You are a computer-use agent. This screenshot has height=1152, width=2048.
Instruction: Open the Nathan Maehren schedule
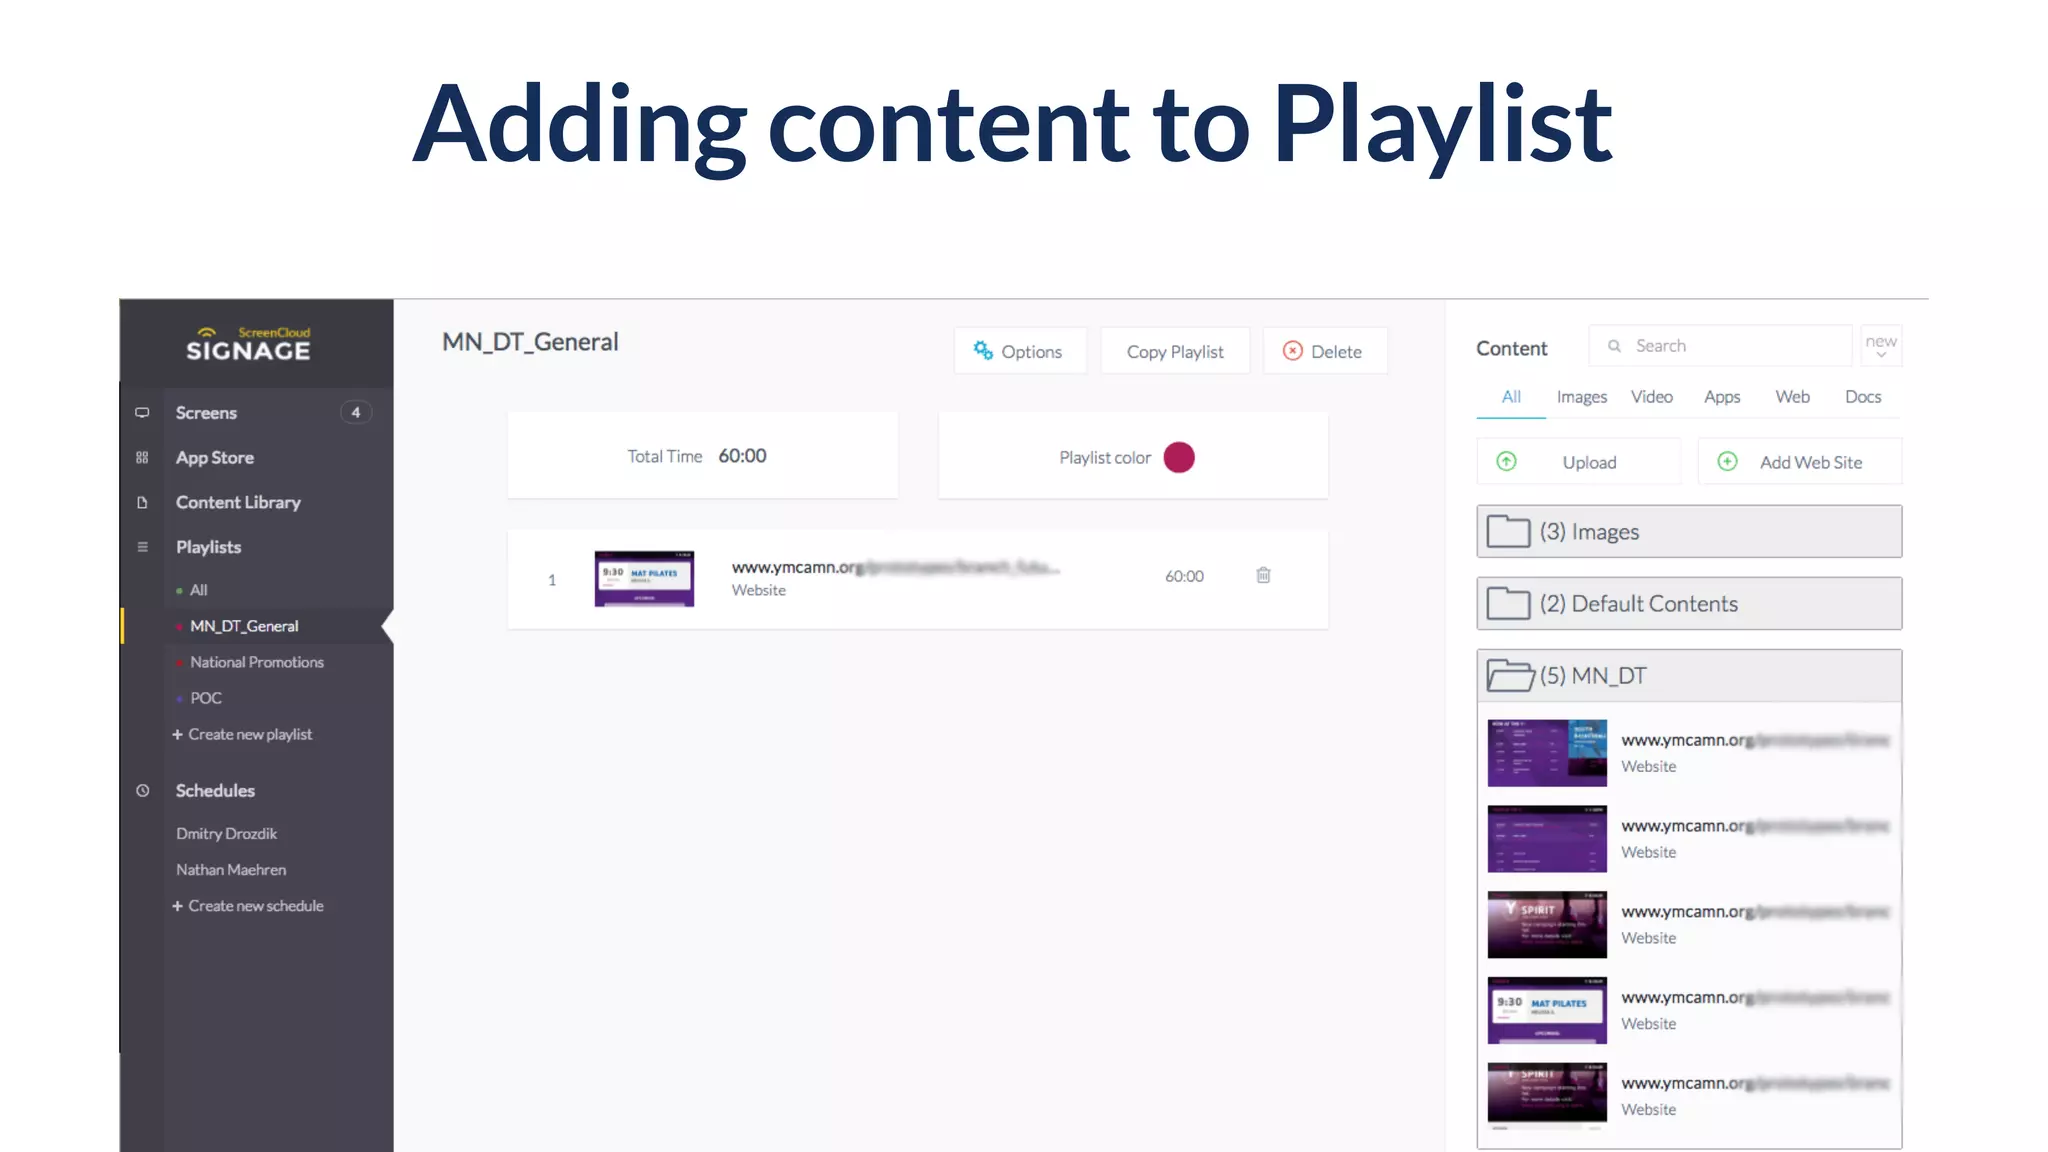coord(231,870)
